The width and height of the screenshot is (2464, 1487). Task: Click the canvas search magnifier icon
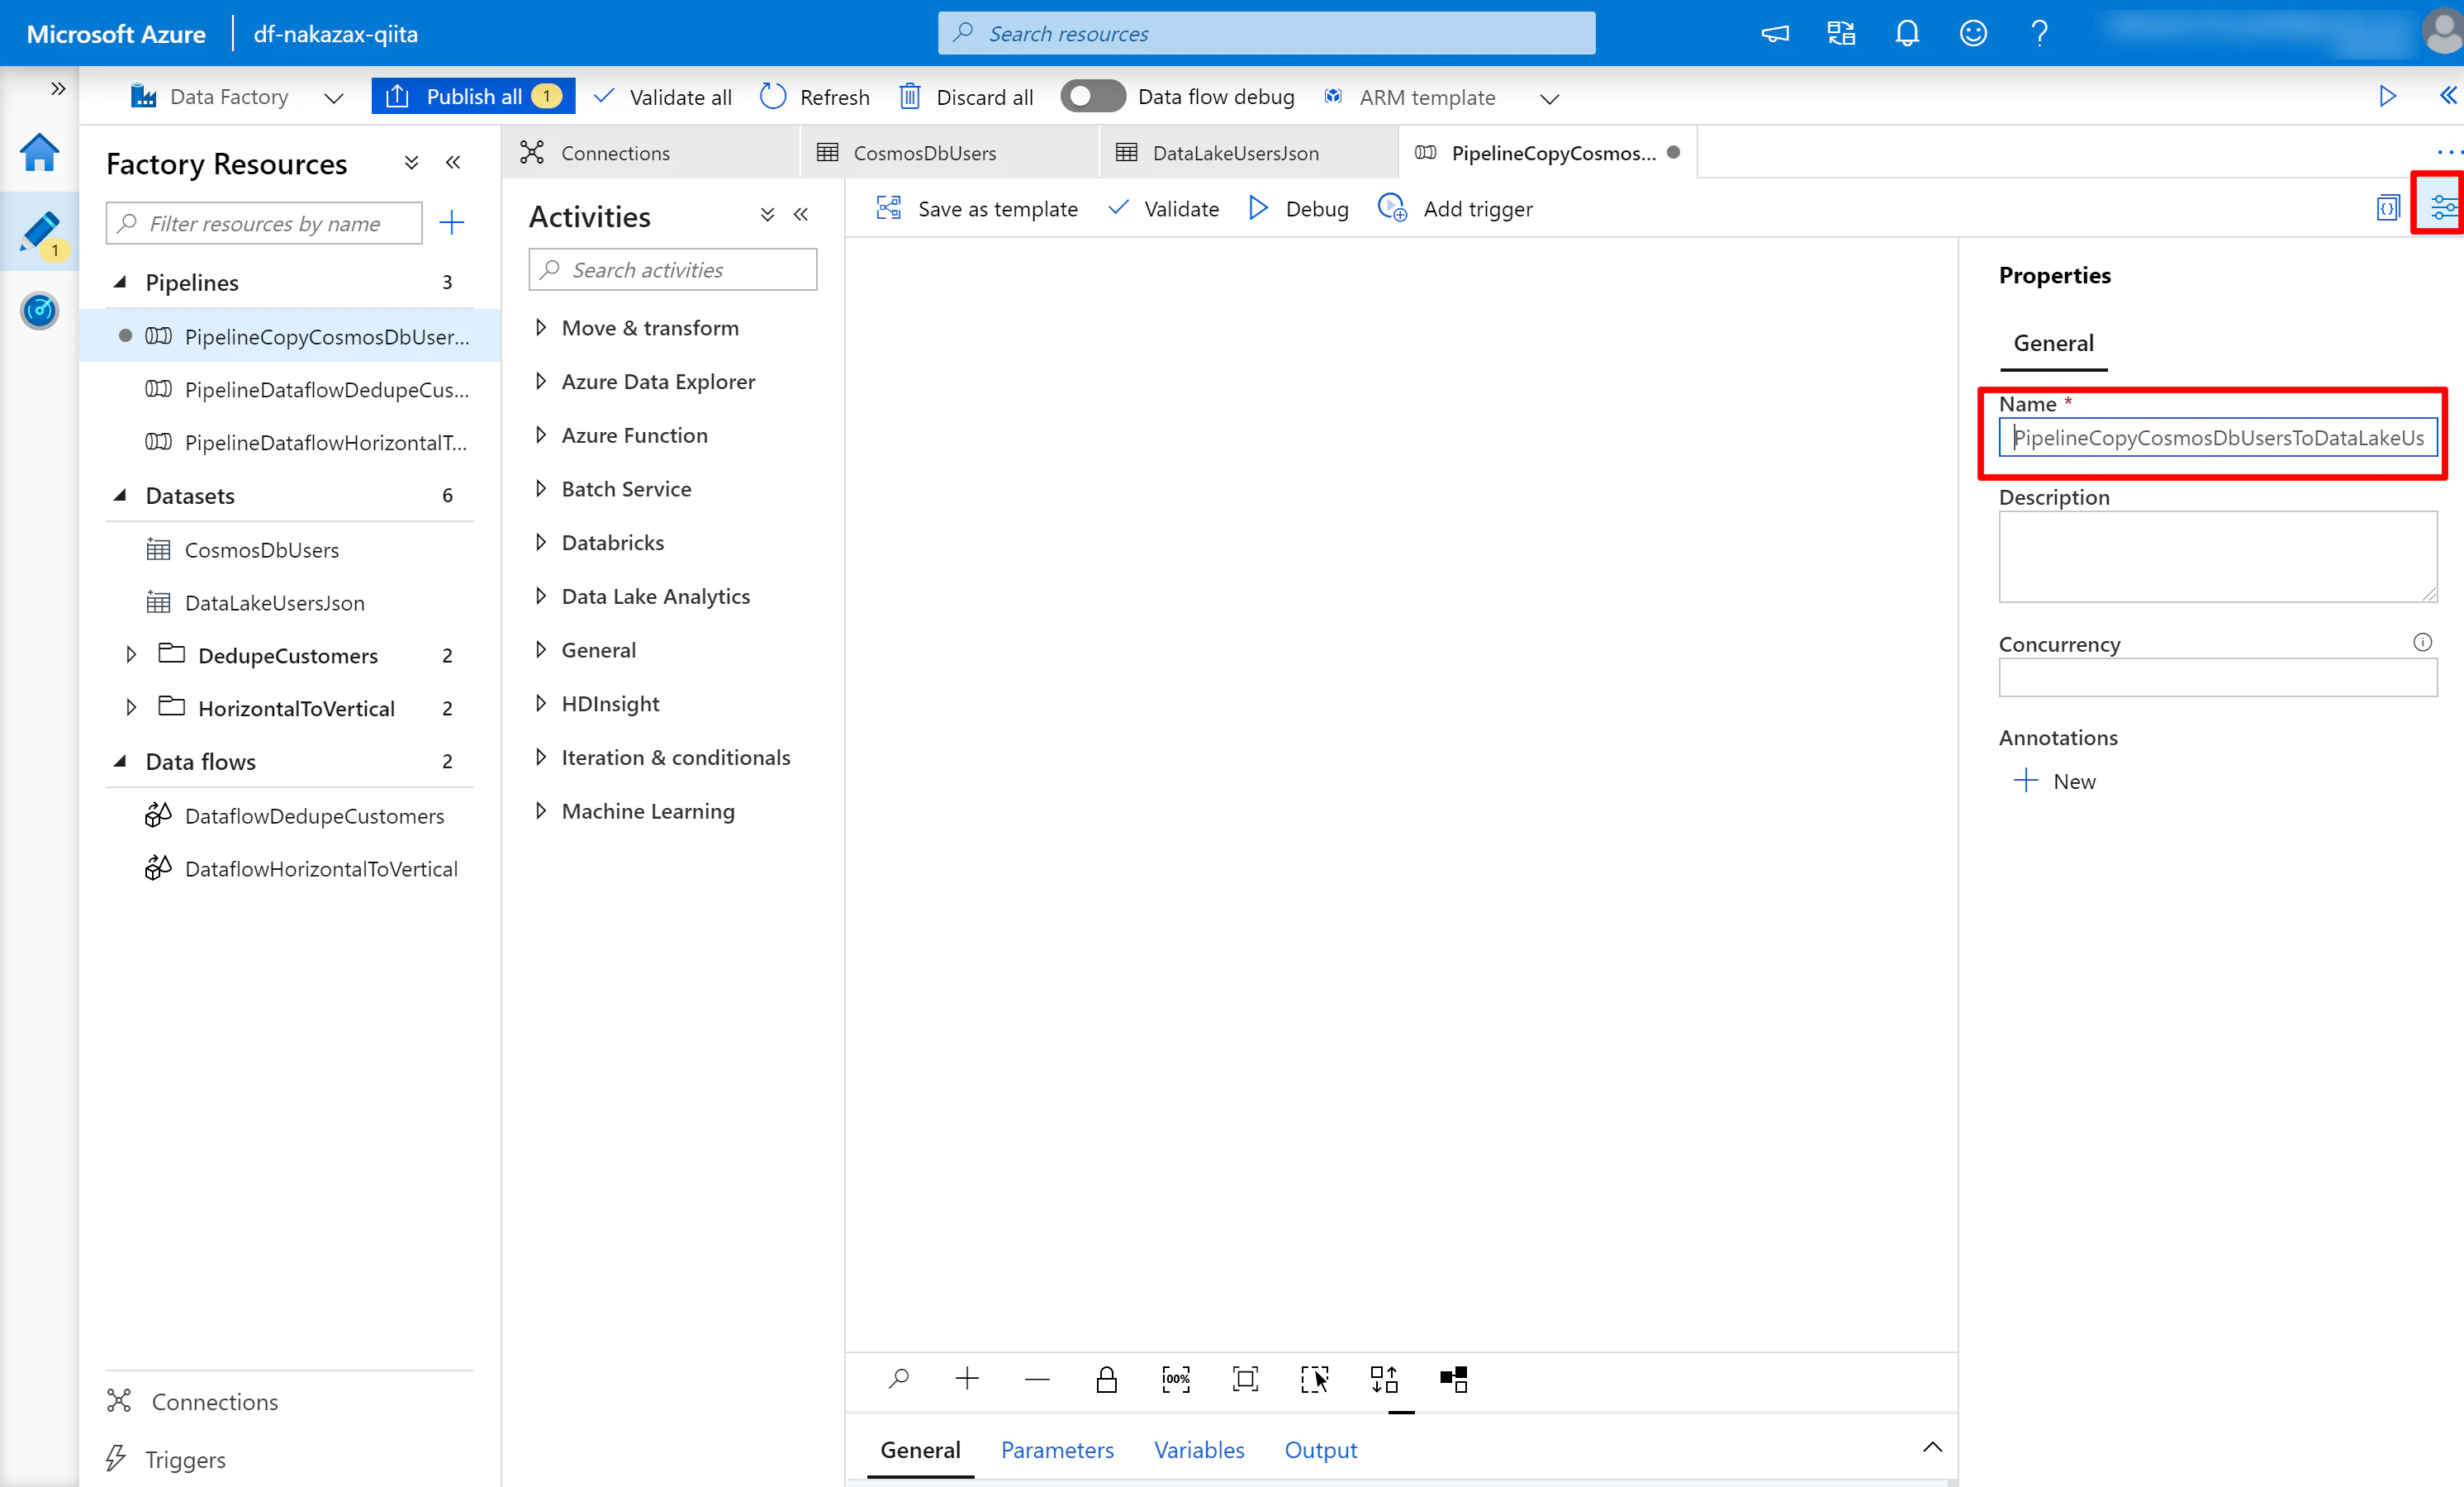pyautogui.click(x=898, y=1379)
